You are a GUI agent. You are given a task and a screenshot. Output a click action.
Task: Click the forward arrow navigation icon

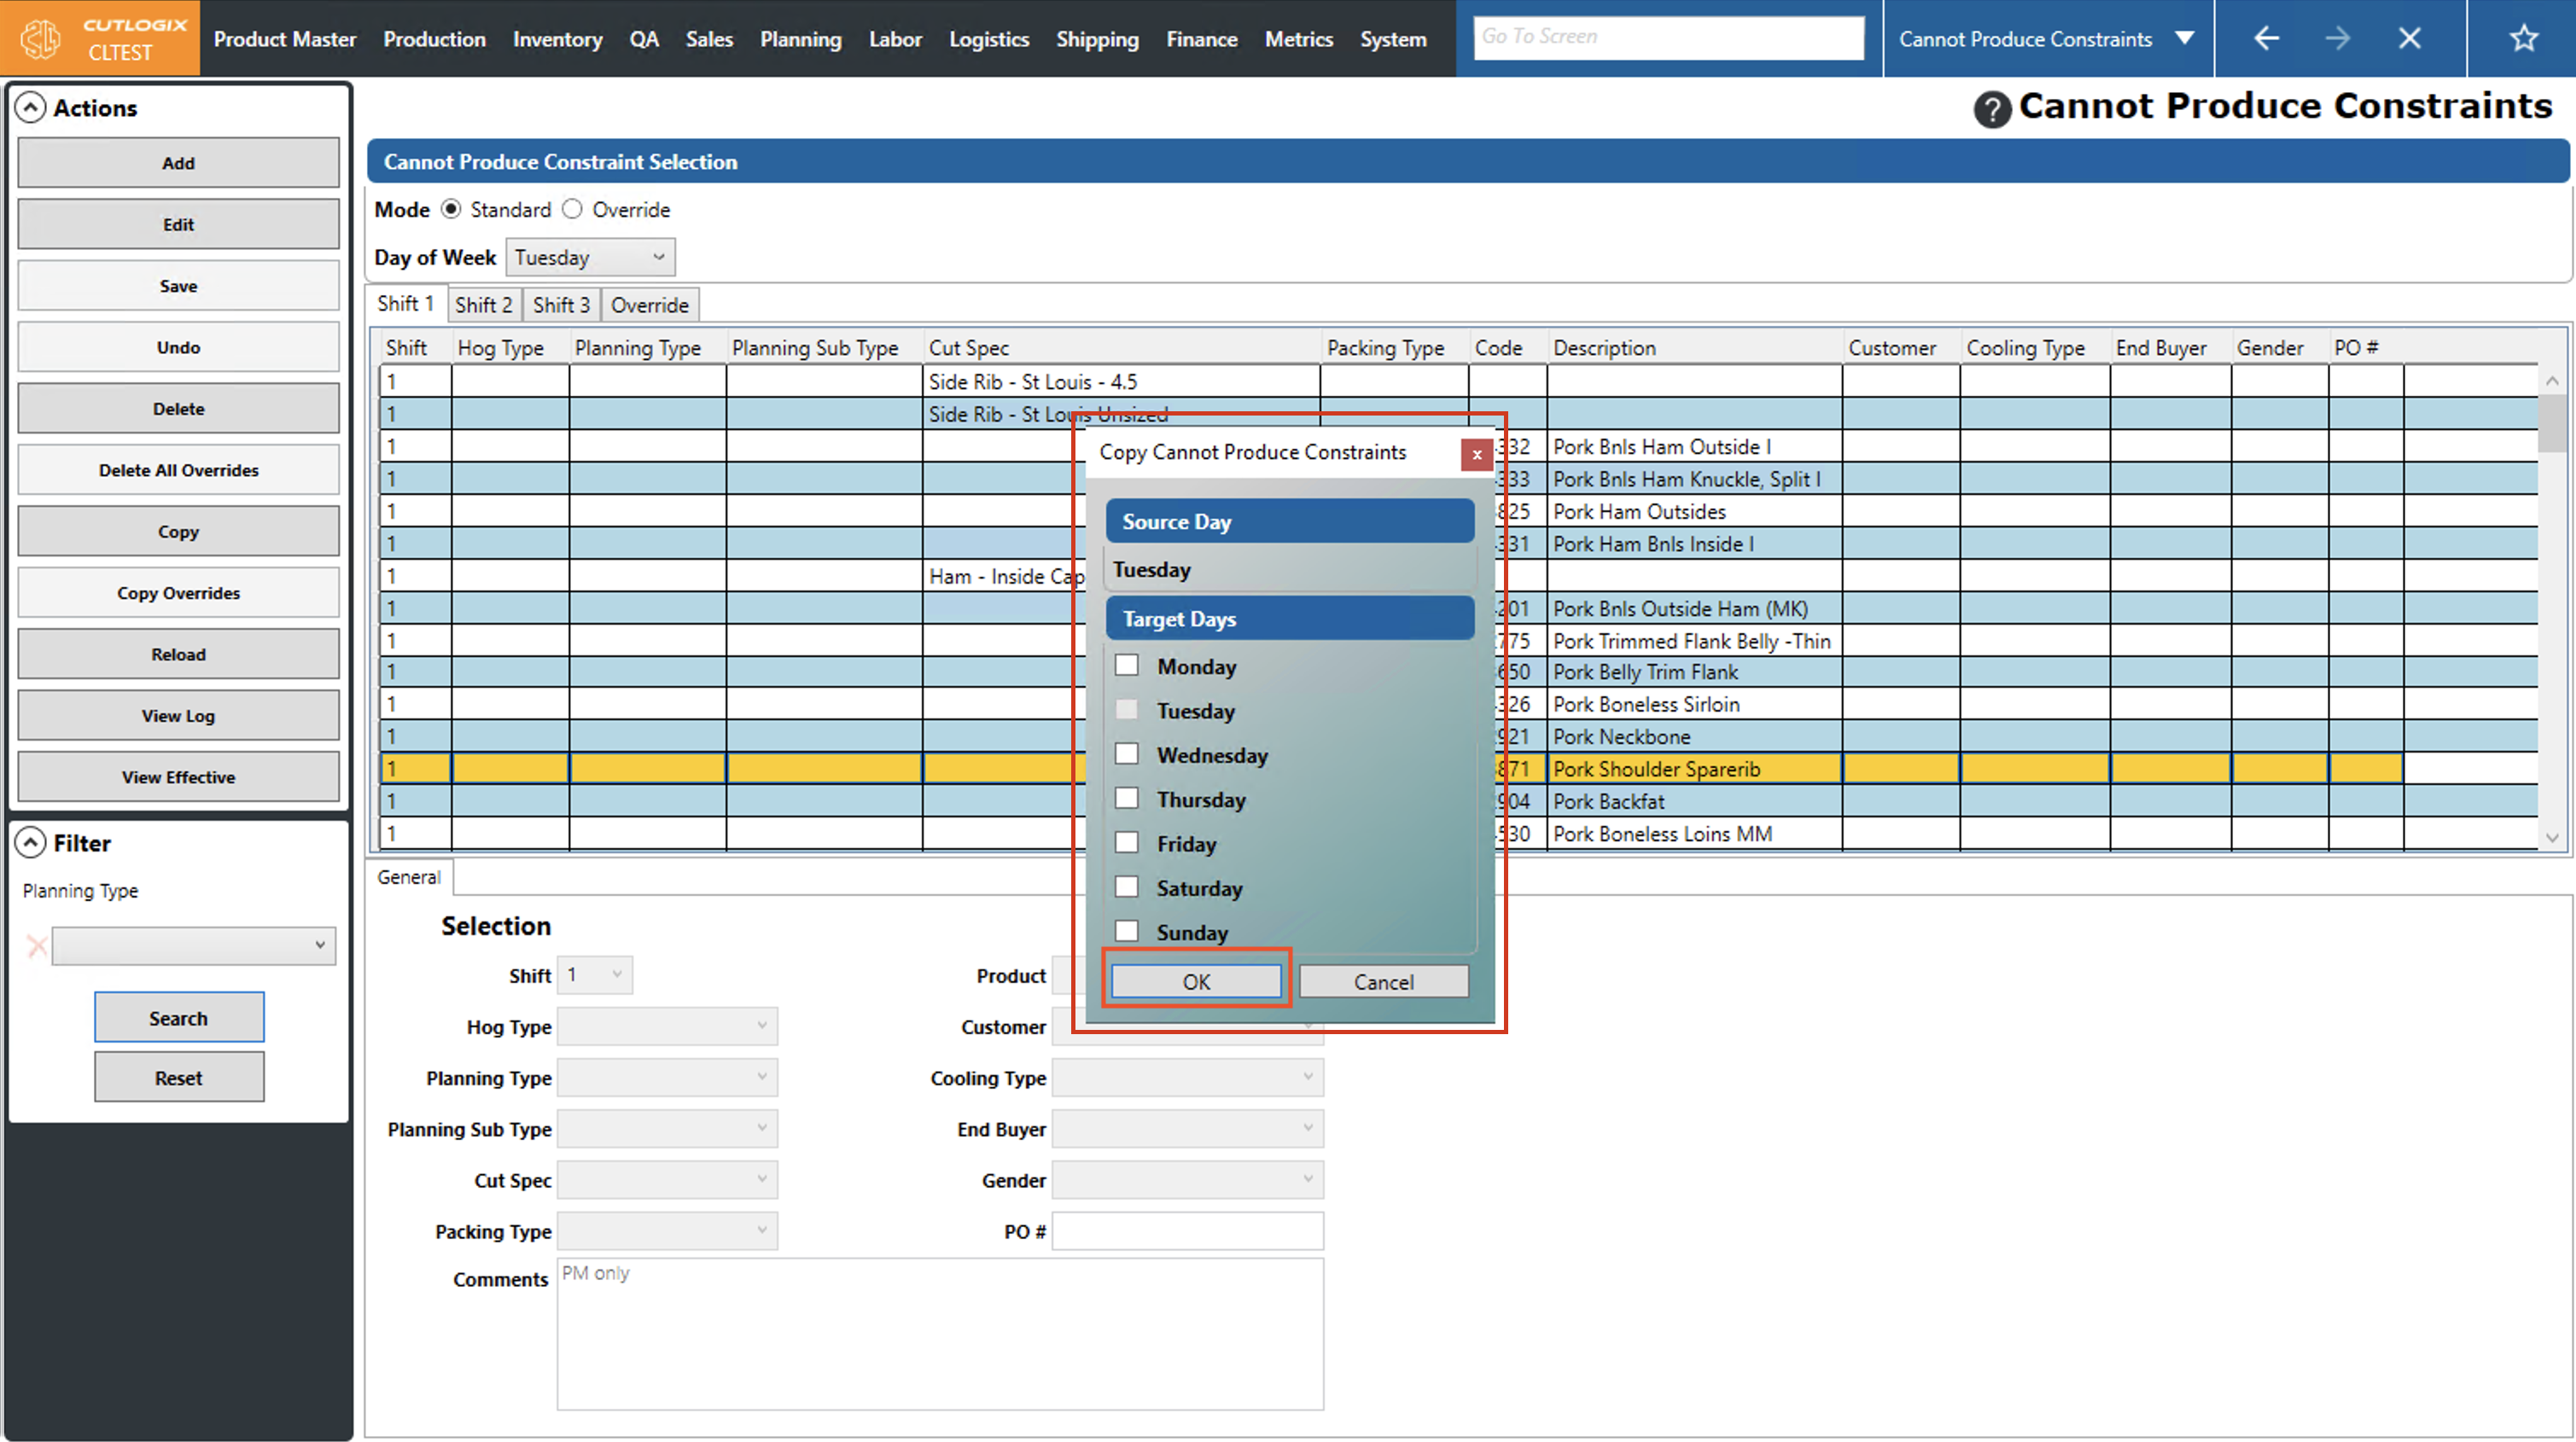pos(2337,38)
